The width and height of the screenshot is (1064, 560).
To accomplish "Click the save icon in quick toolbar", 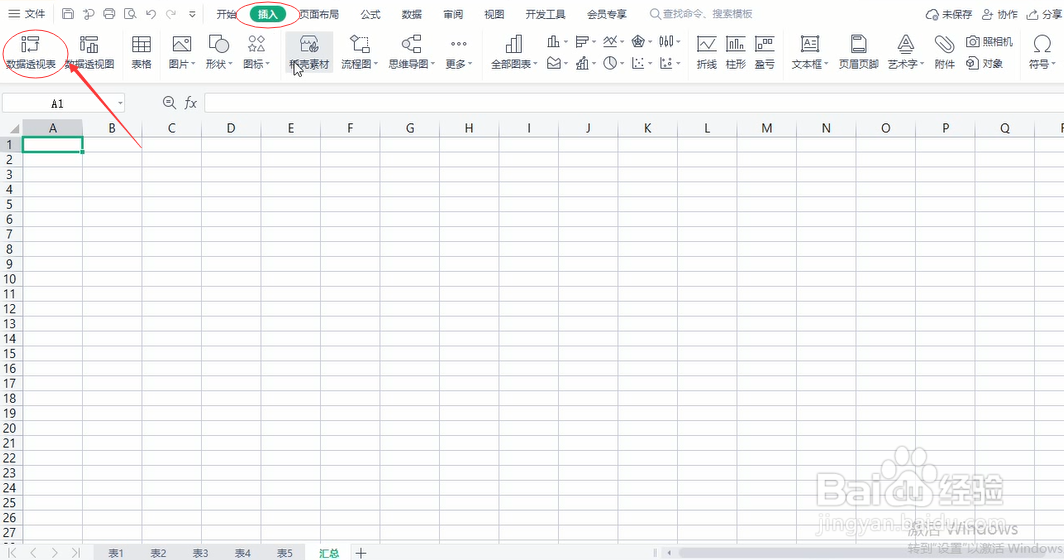I will [x=68, y=14].
